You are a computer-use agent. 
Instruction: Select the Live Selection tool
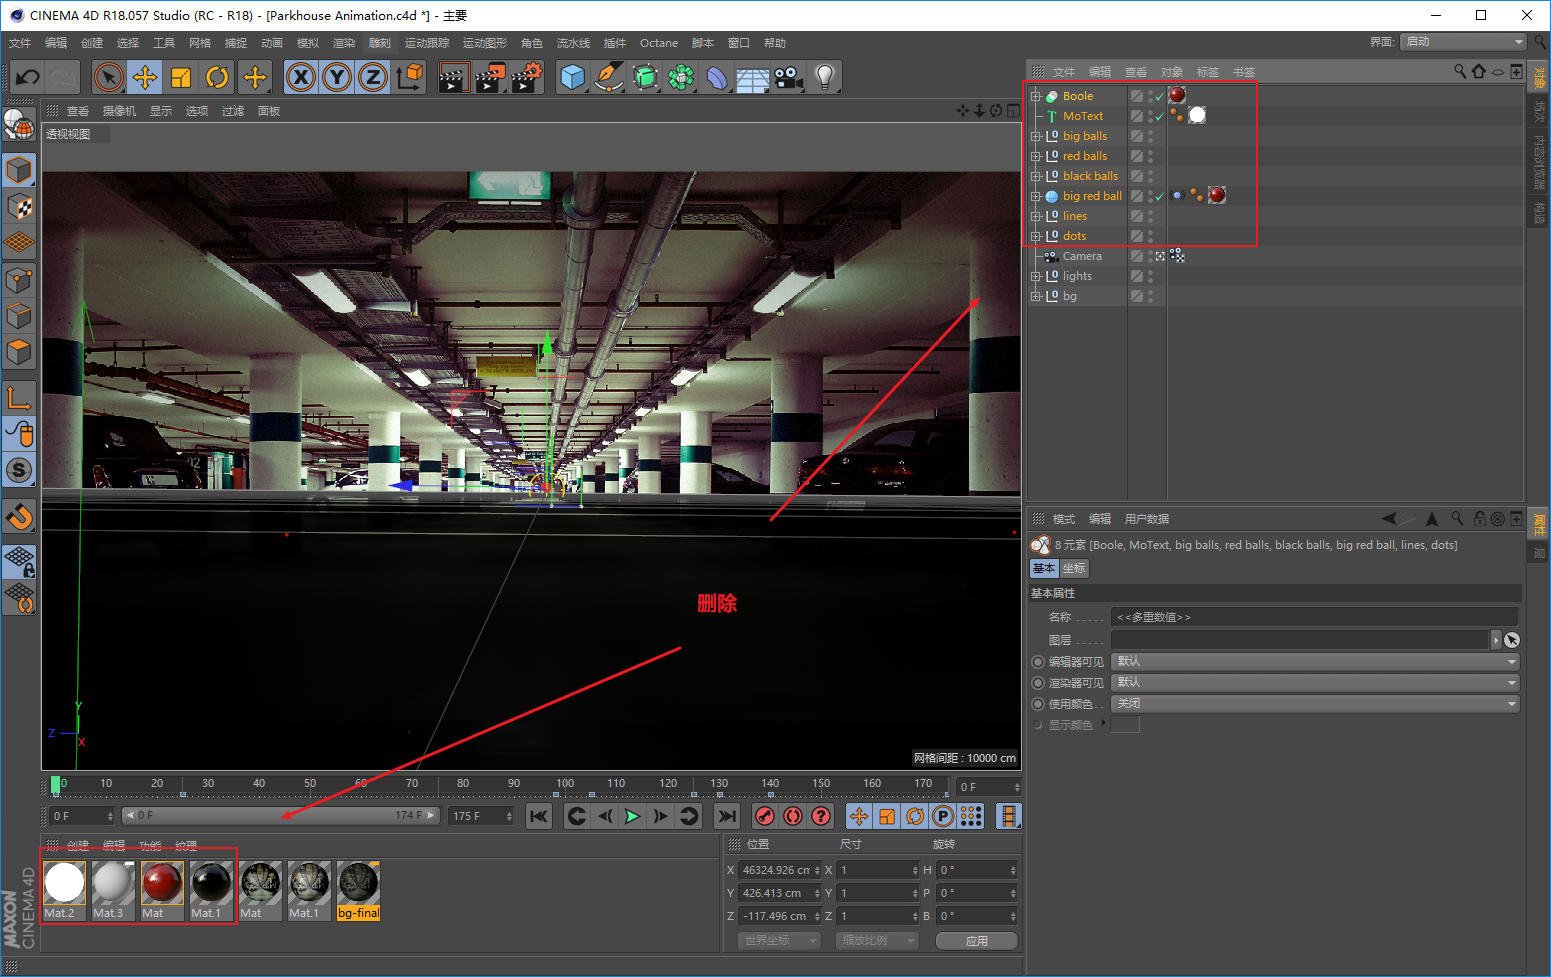click(x=109, y=77)
